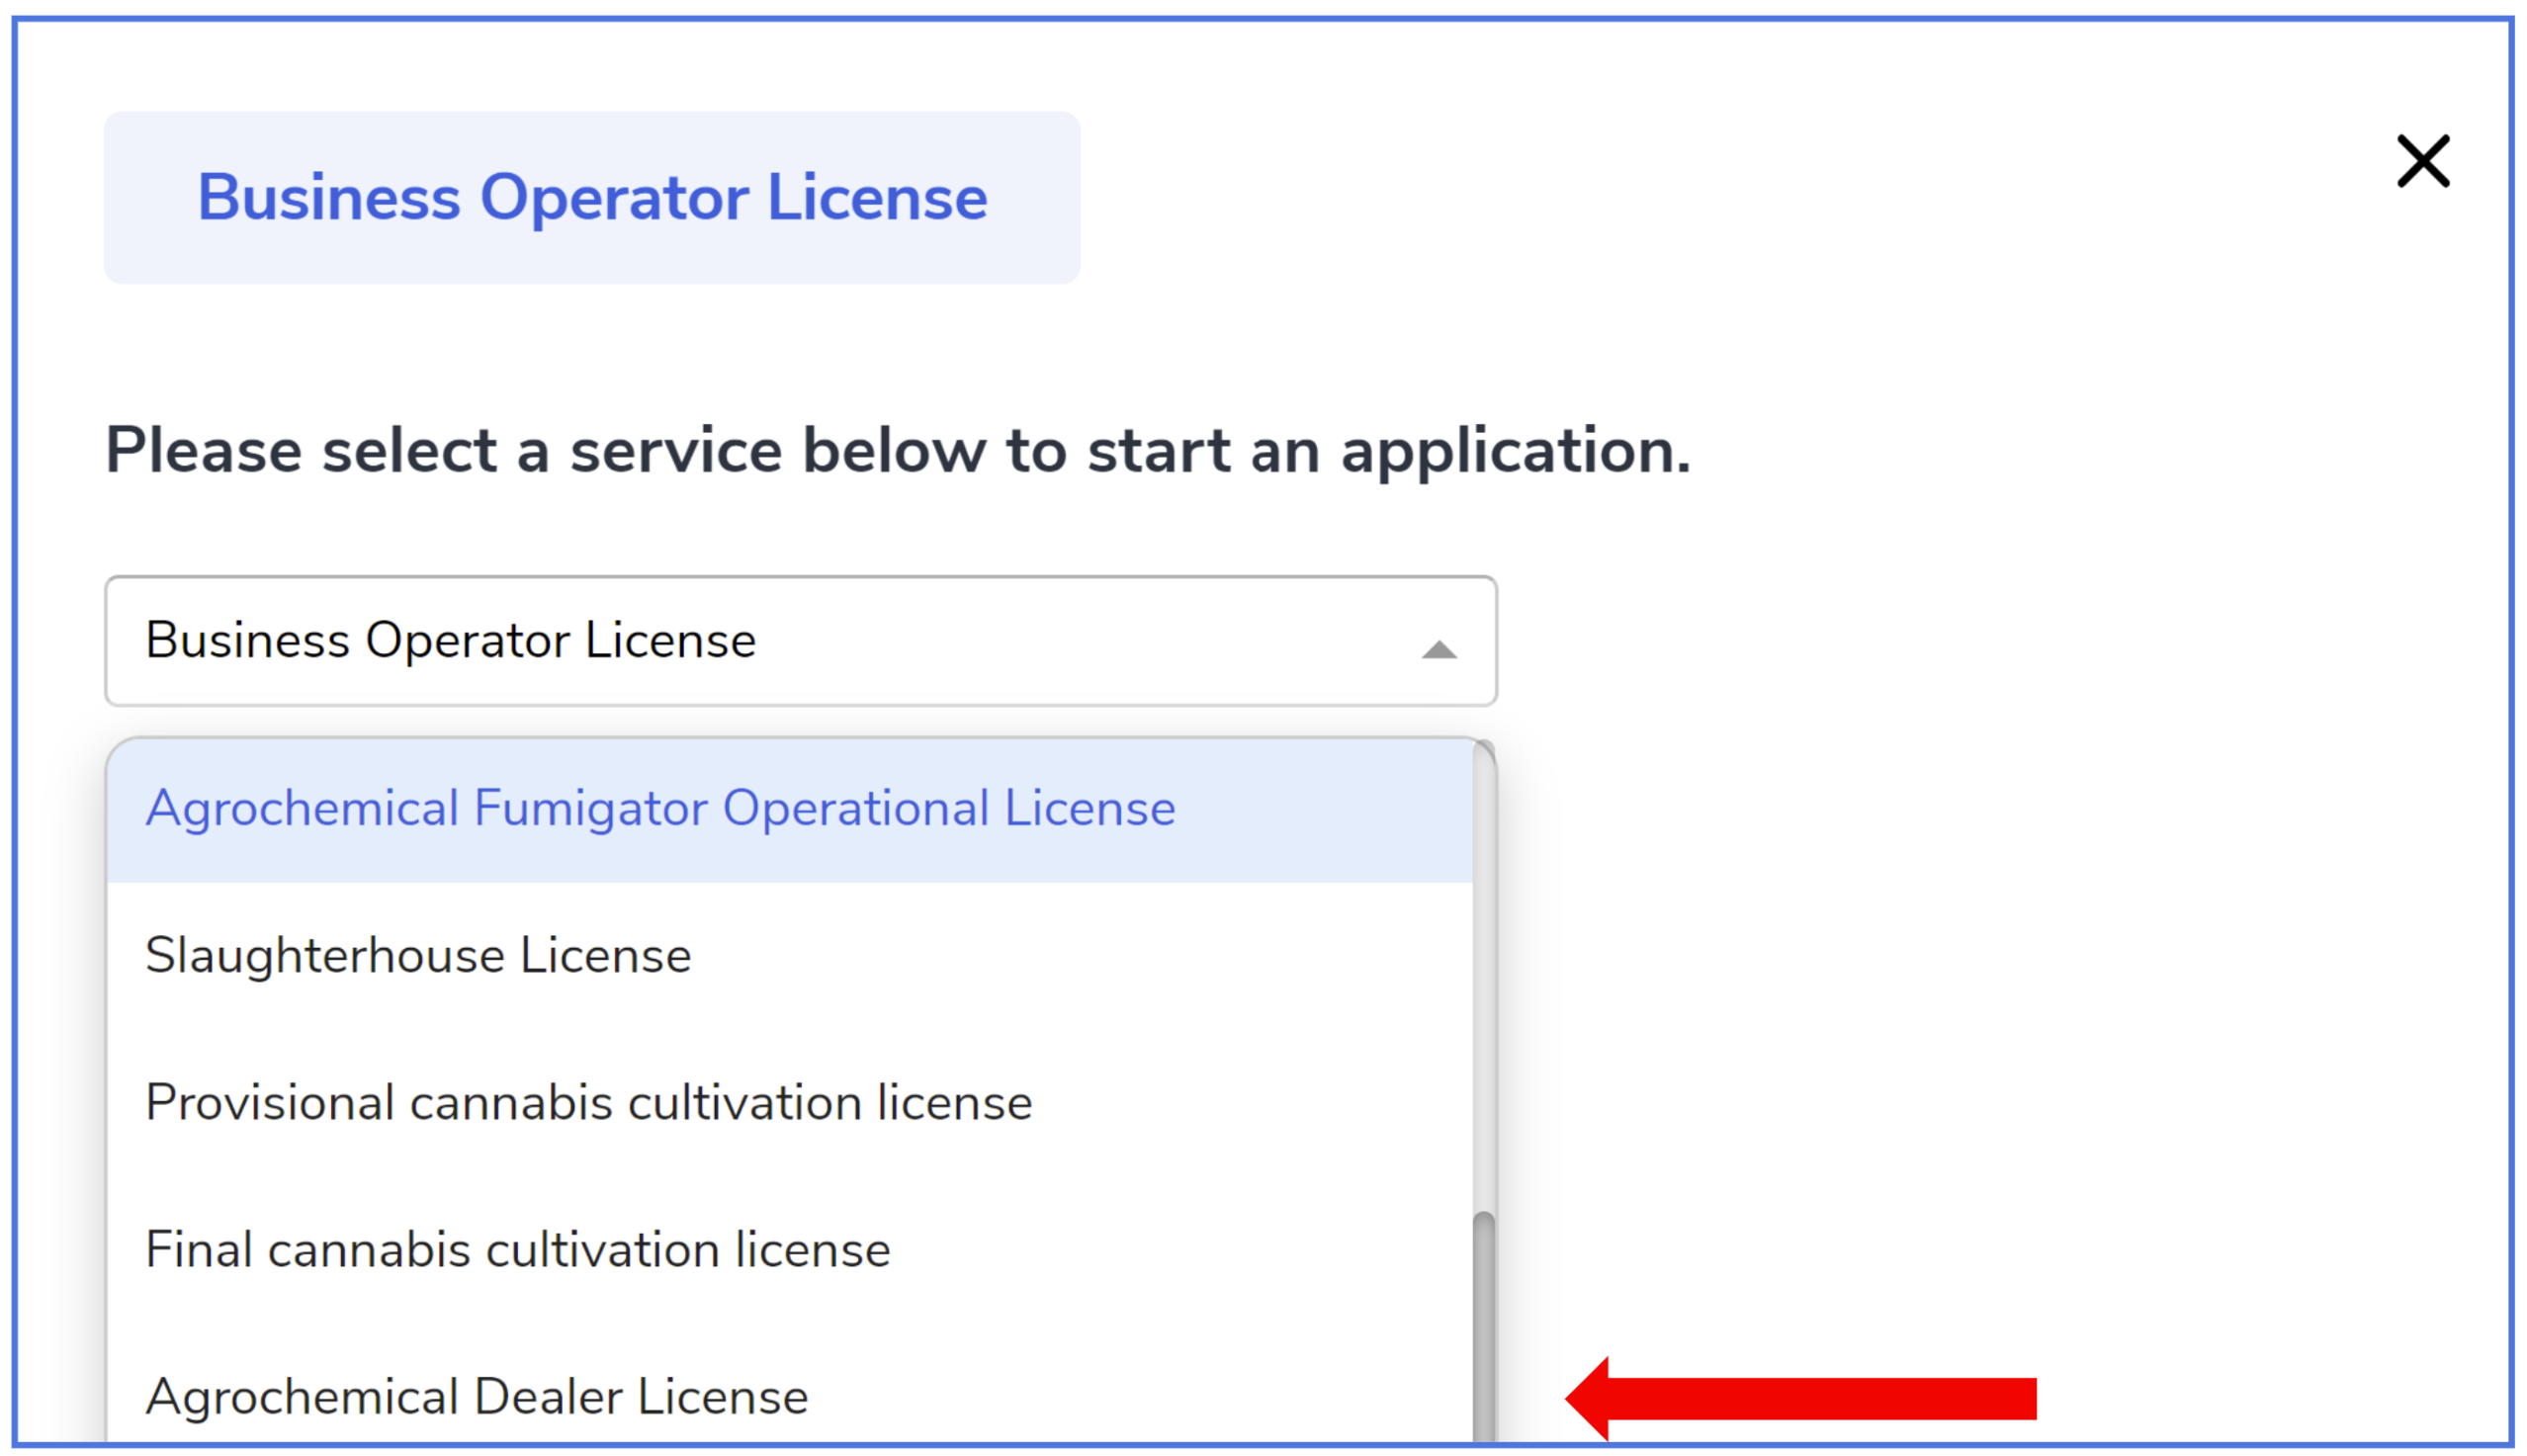Click the 'Please select a service' heading
2527x1456 pixels.
click(x=897, y=450)
